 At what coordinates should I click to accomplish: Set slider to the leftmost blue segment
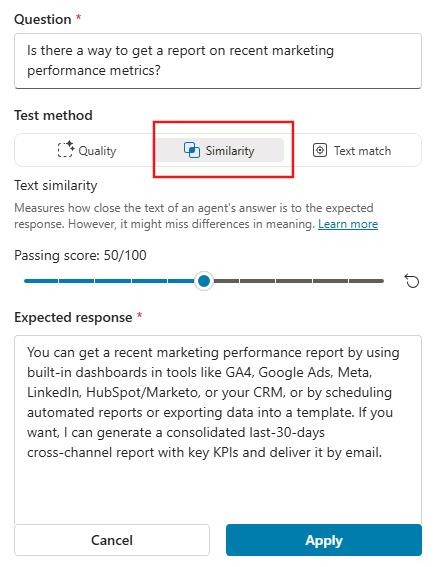click(41, 281)
